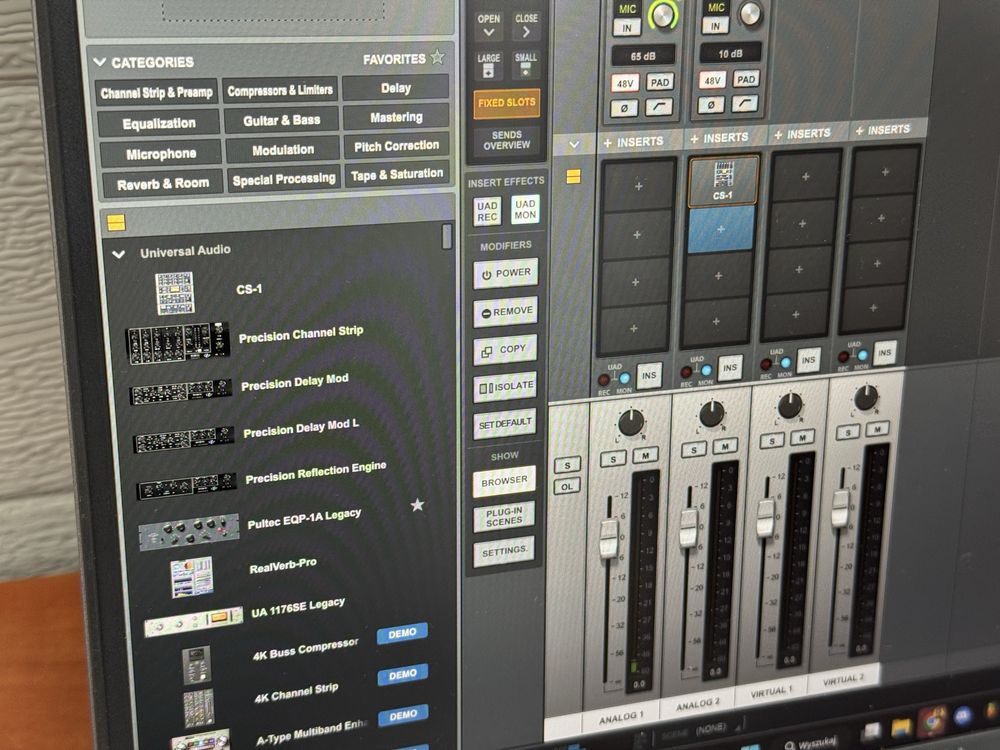Click the plug-in list scrollbar

pos(446,236)
